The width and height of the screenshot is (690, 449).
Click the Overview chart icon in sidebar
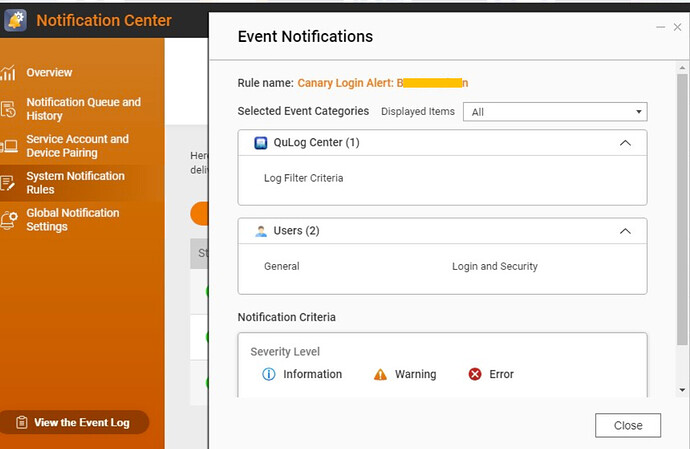9,73
